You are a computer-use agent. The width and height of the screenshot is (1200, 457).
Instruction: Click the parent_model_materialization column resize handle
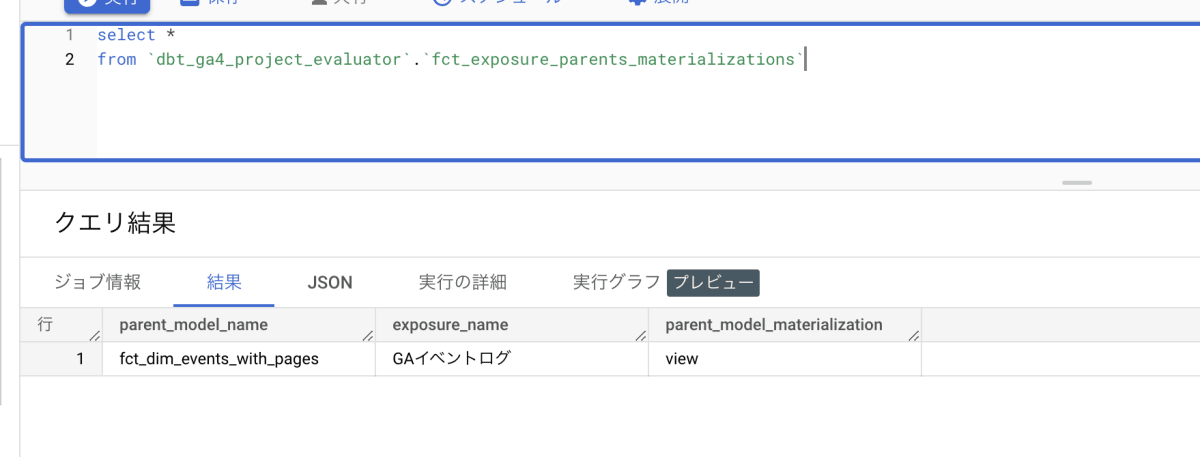pos(914,336)
